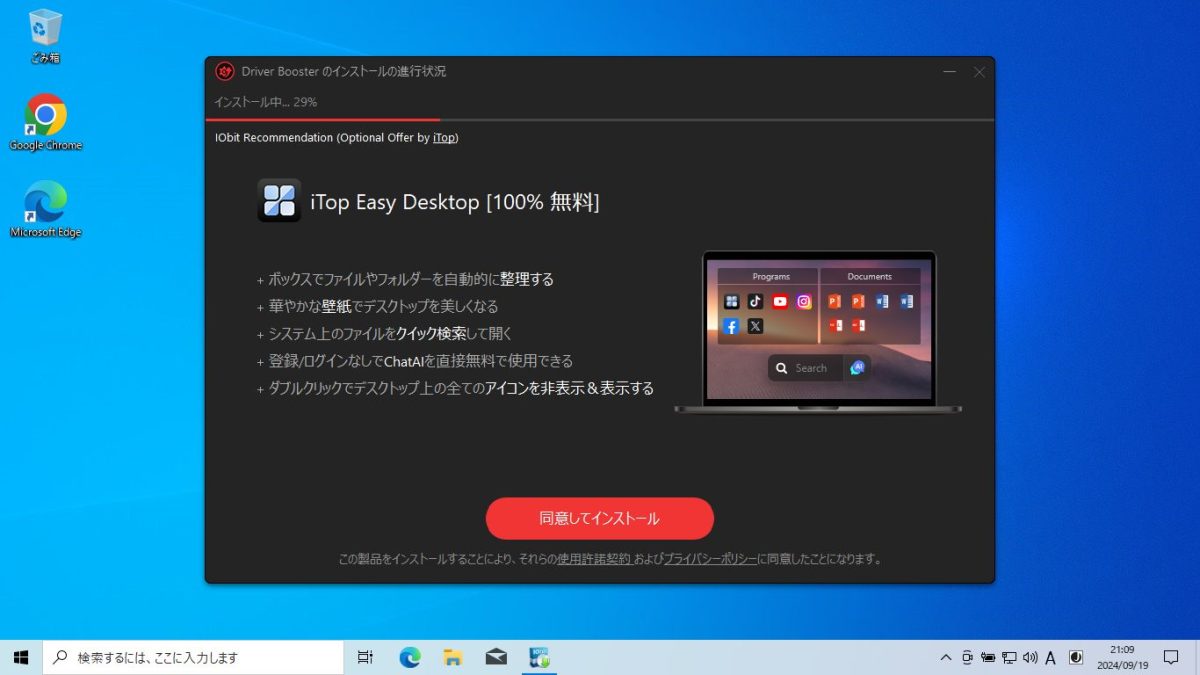Click the インストール中... 29% status text

[x=265, y=102]
